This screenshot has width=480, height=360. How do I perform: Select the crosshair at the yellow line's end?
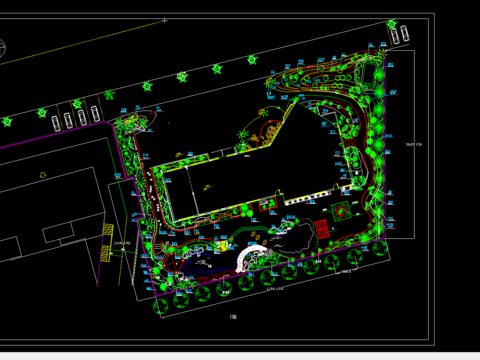(165, 21)
